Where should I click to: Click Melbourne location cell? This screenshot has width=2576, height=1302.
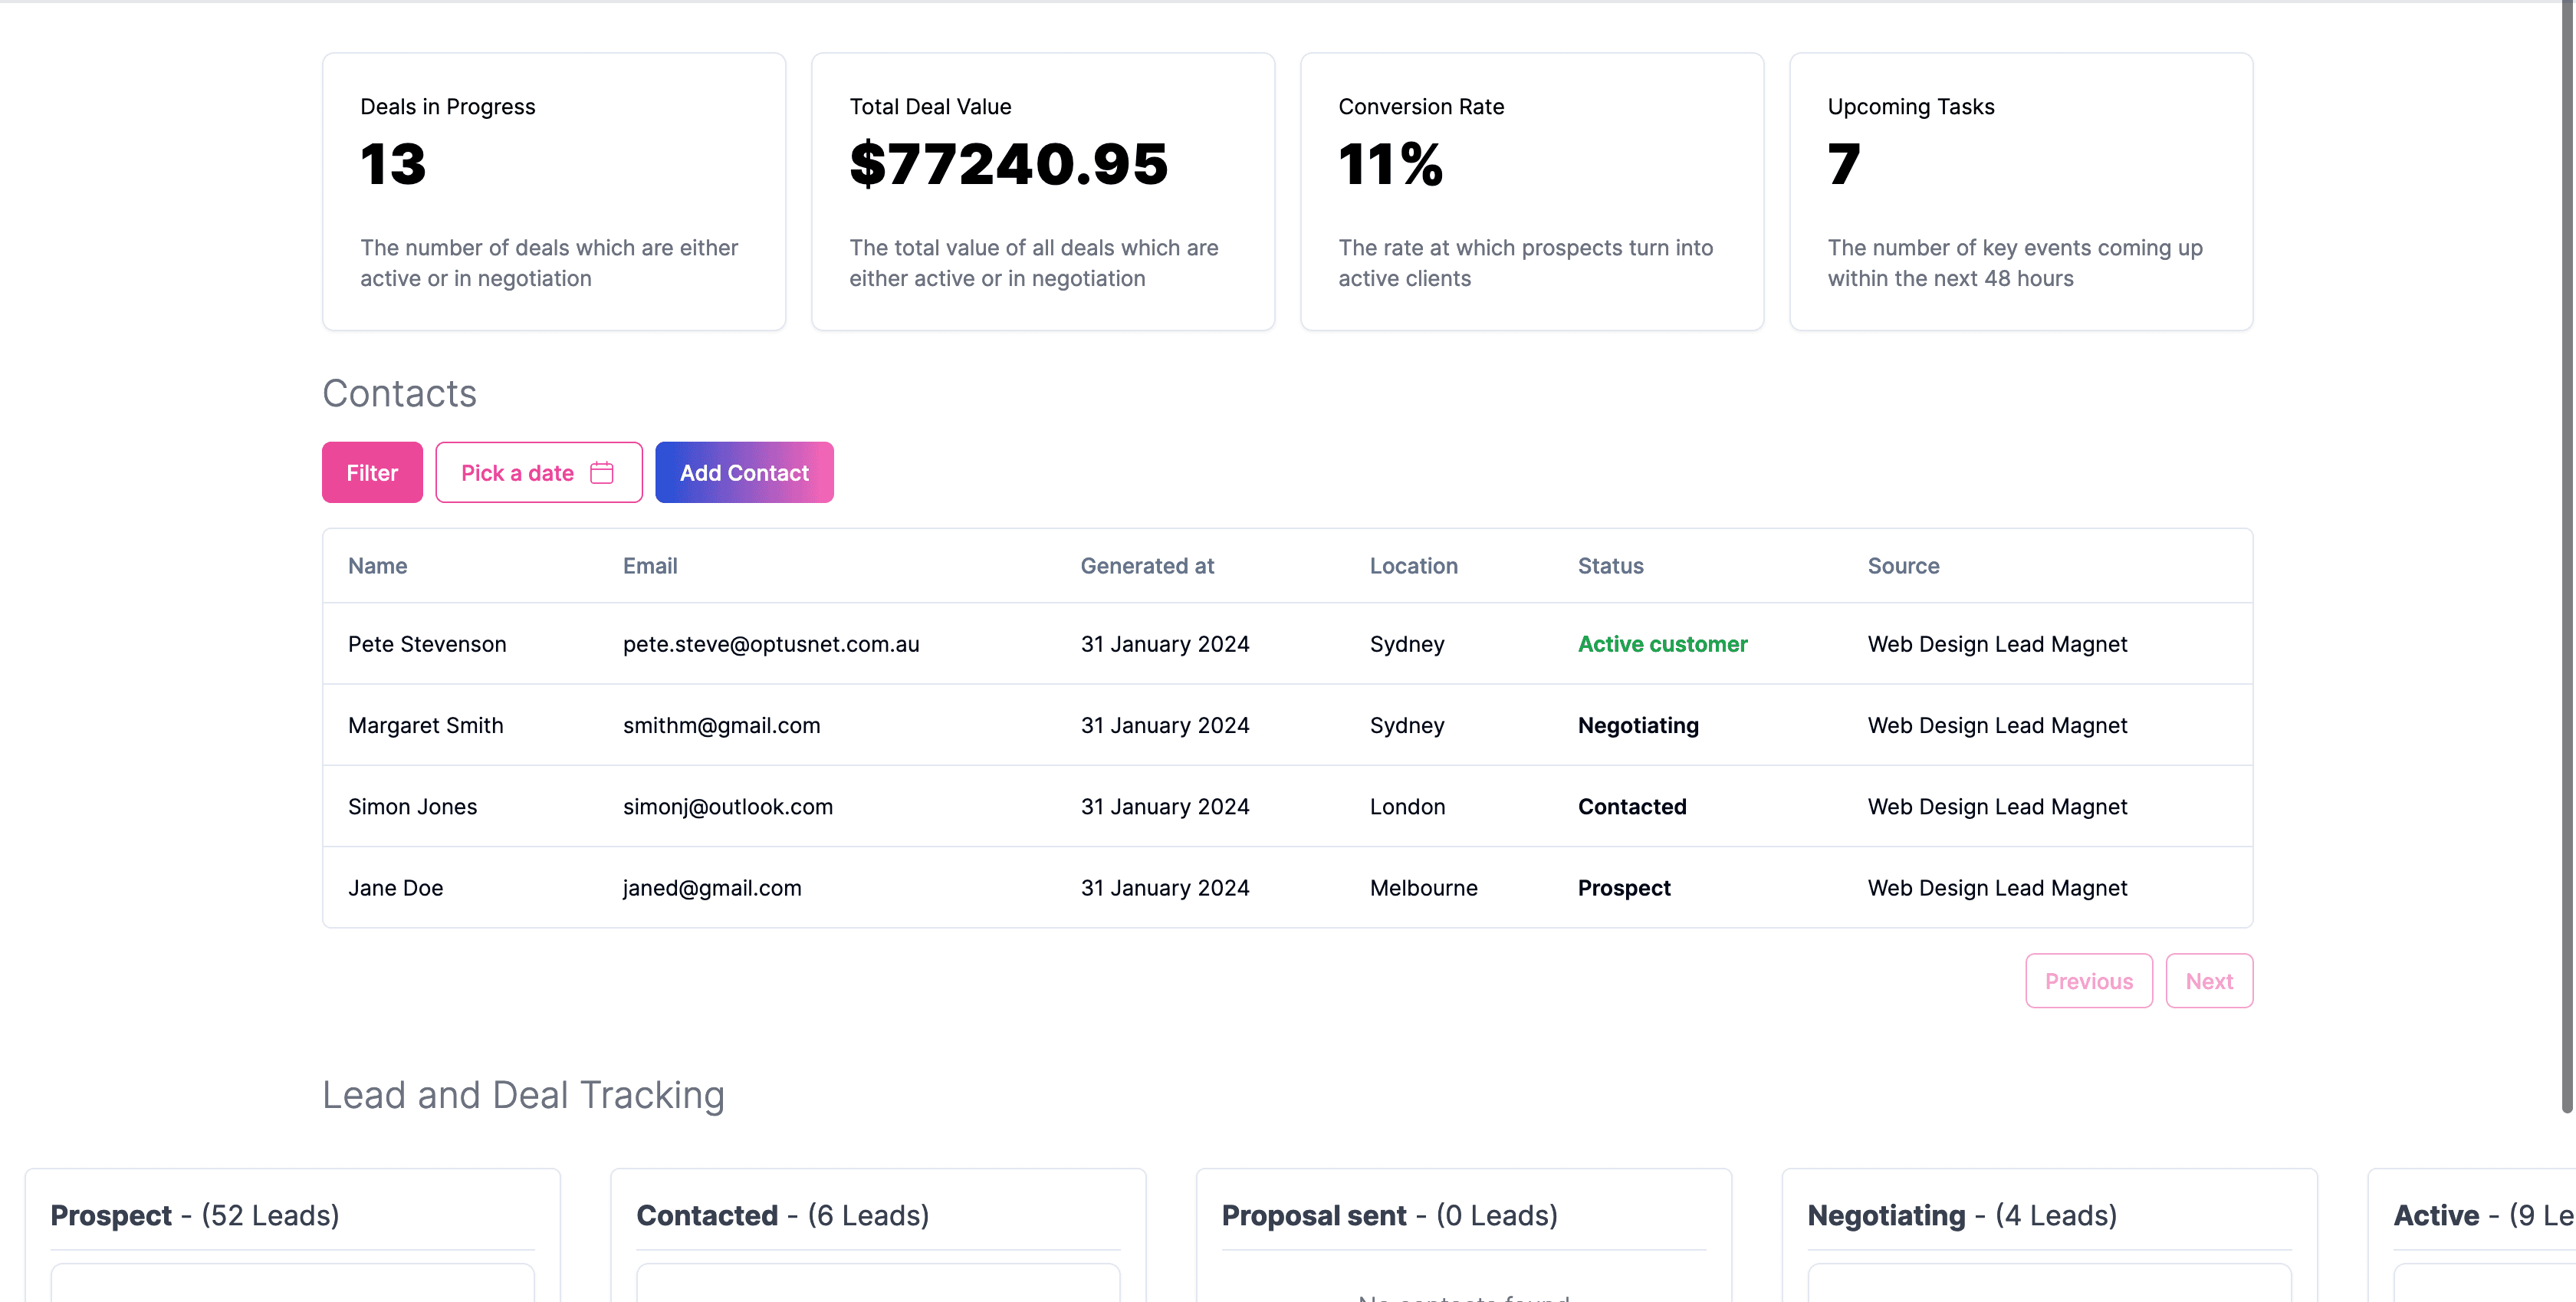coord(1424,887)
